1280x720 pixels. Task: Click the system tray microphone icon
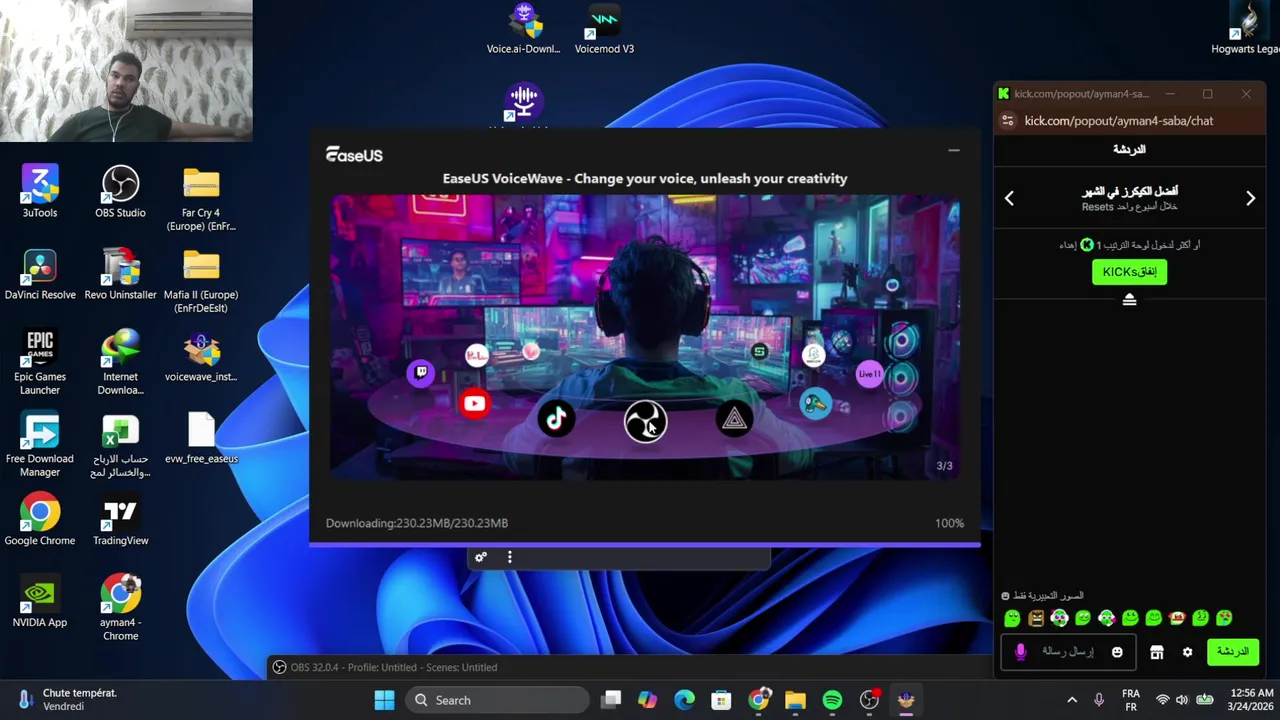point(1099,700)
